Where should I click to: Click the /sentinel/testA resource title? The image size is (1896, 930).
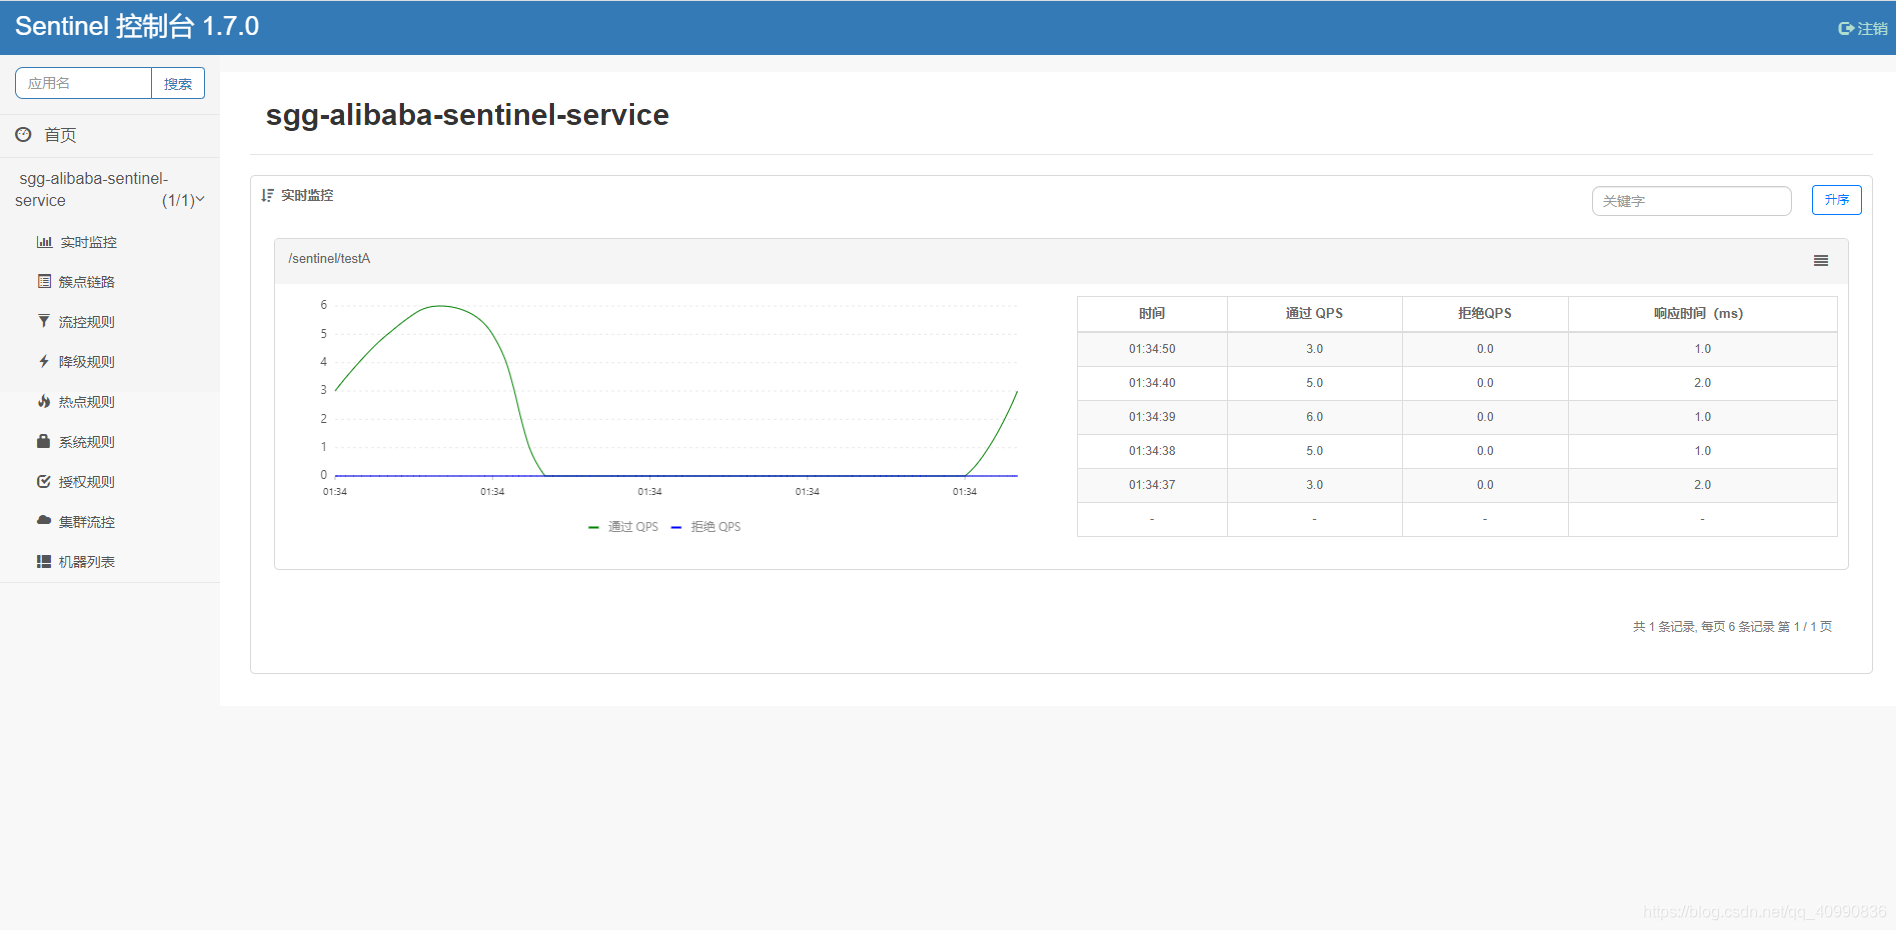point(329,259)
